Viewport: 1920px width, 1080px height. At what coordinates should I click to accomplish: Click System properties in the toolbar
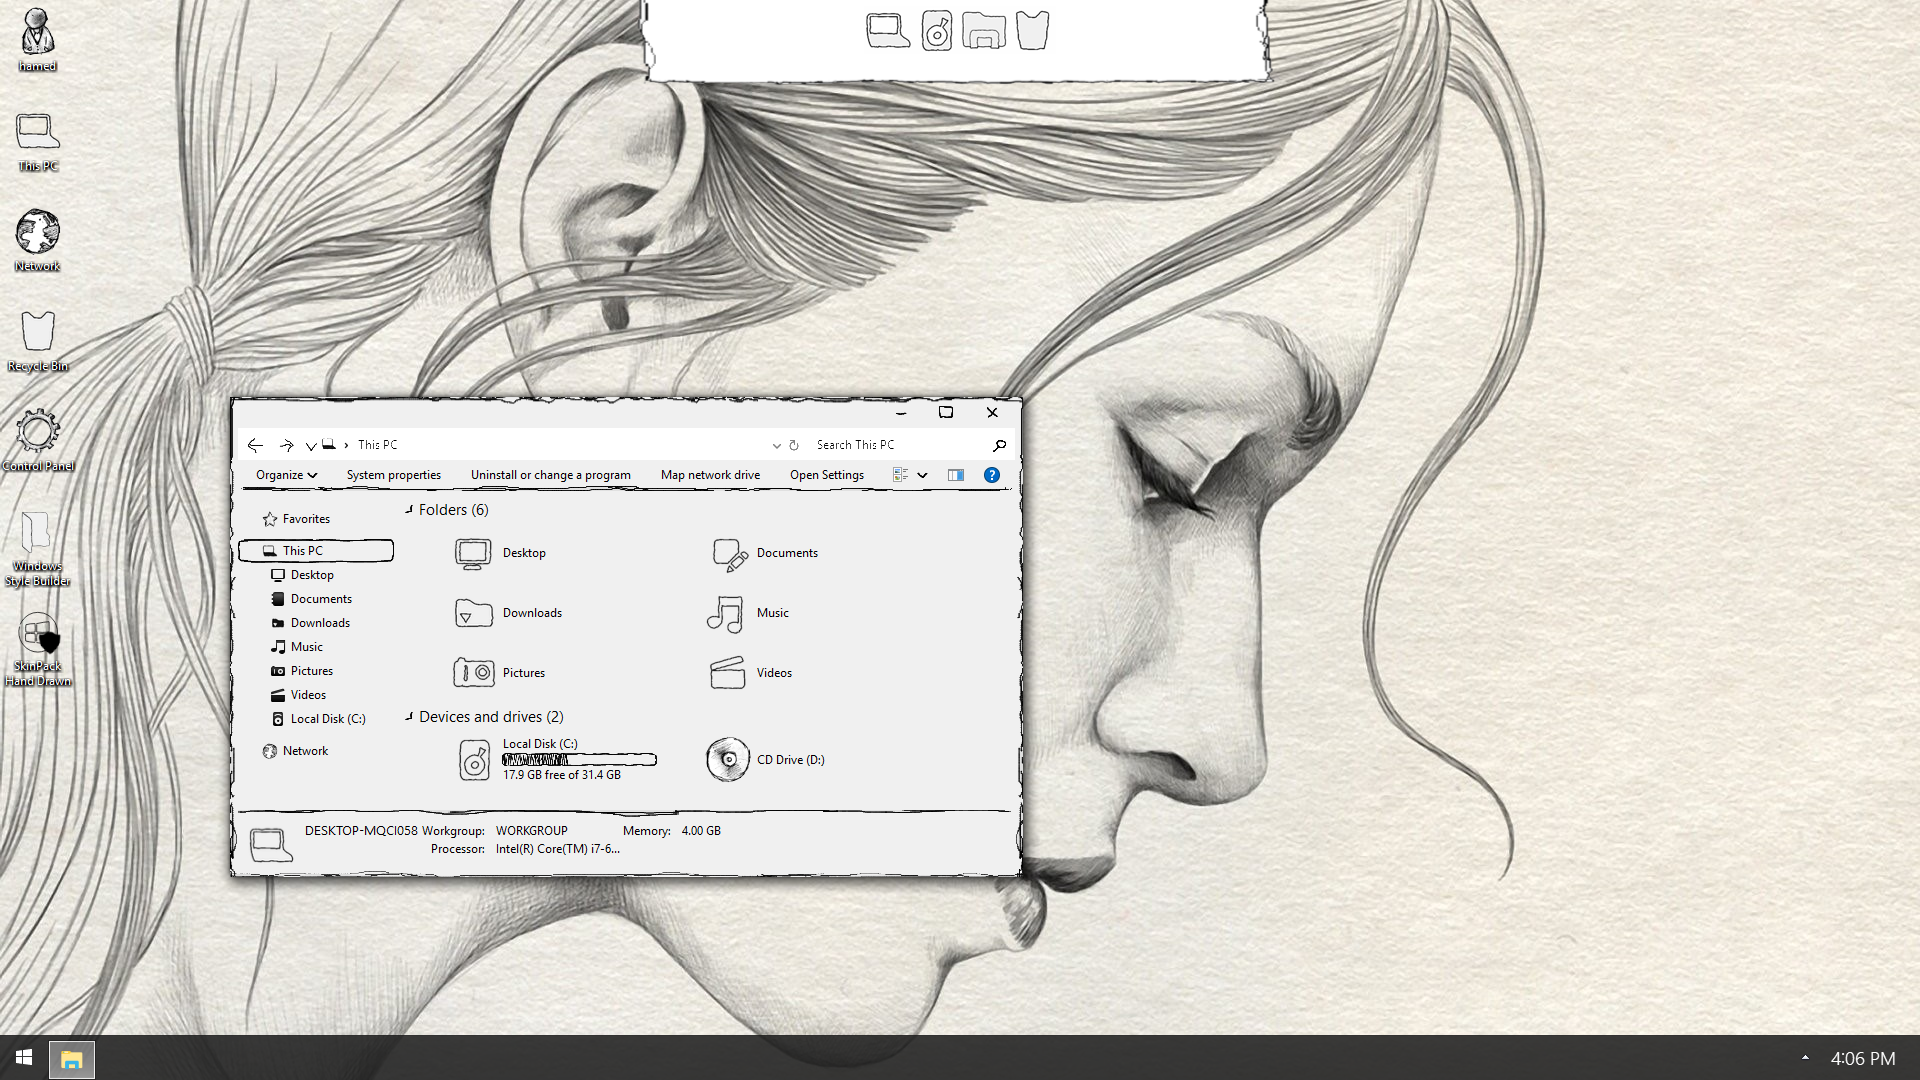click(x=393, y=475)
